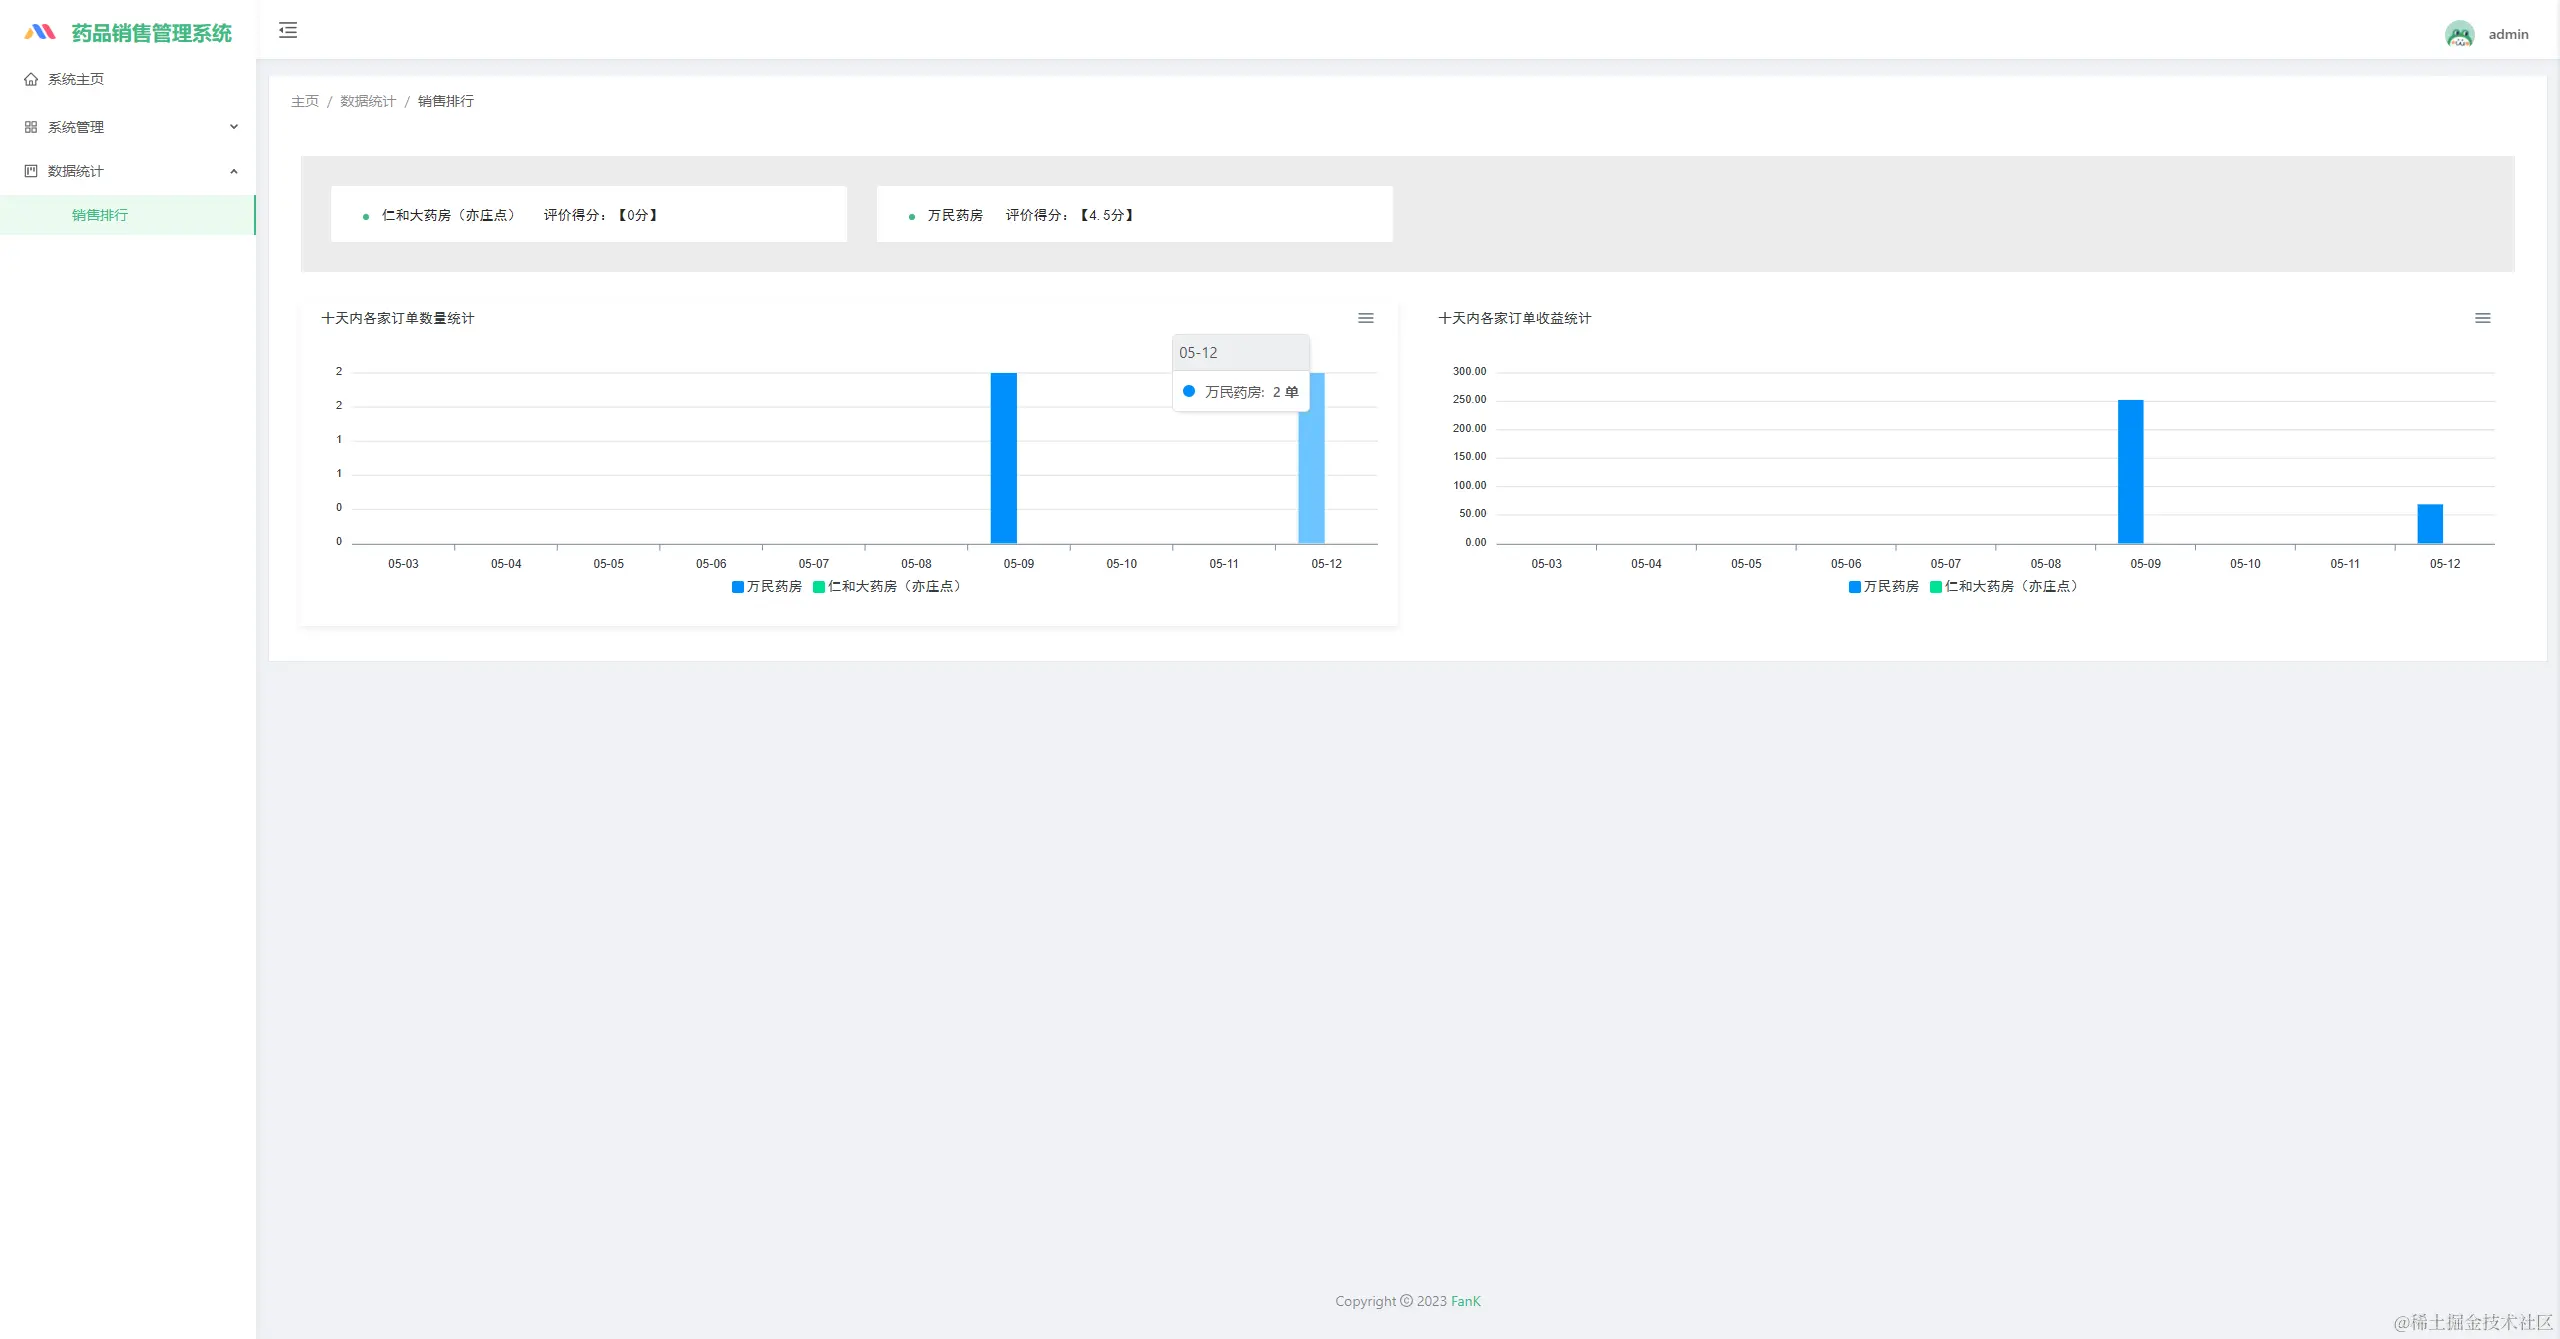Open the order revenue chart menu icon

pos(2482,318)
